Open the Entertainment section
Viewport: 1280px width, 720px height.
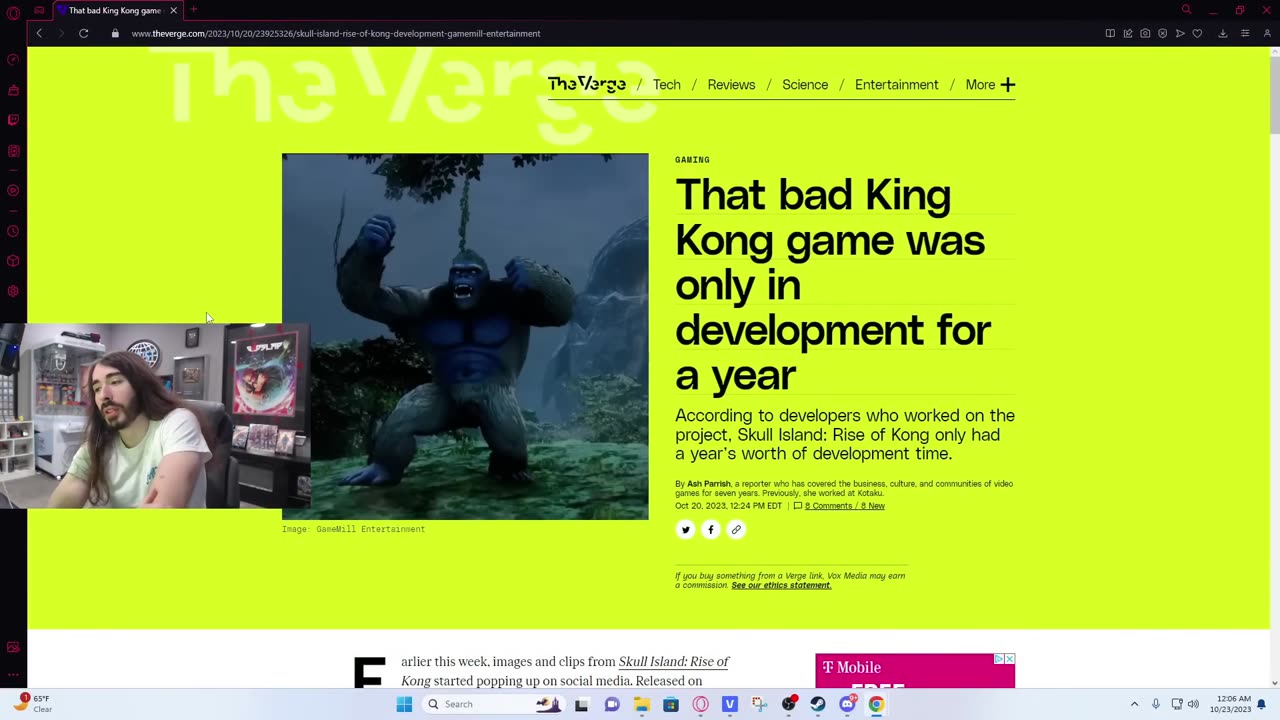tap(897, 85)
